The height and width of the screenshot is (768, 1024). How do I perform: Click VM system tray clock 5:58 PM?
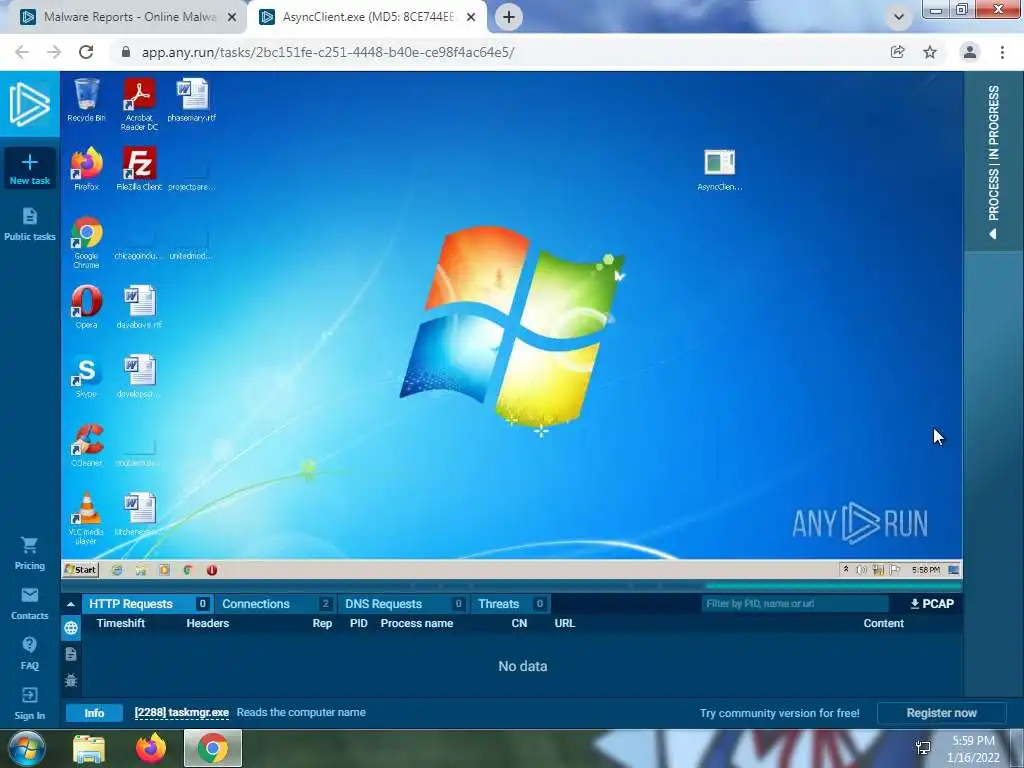click(x=925, y=570)
